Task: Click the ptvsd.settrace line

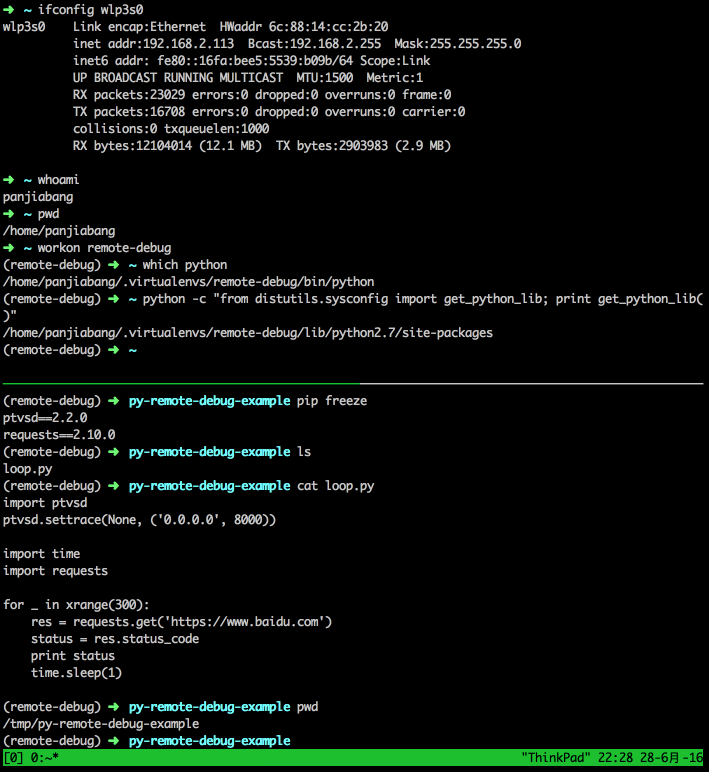Action: pyautogui.click(x=139, y=520)
